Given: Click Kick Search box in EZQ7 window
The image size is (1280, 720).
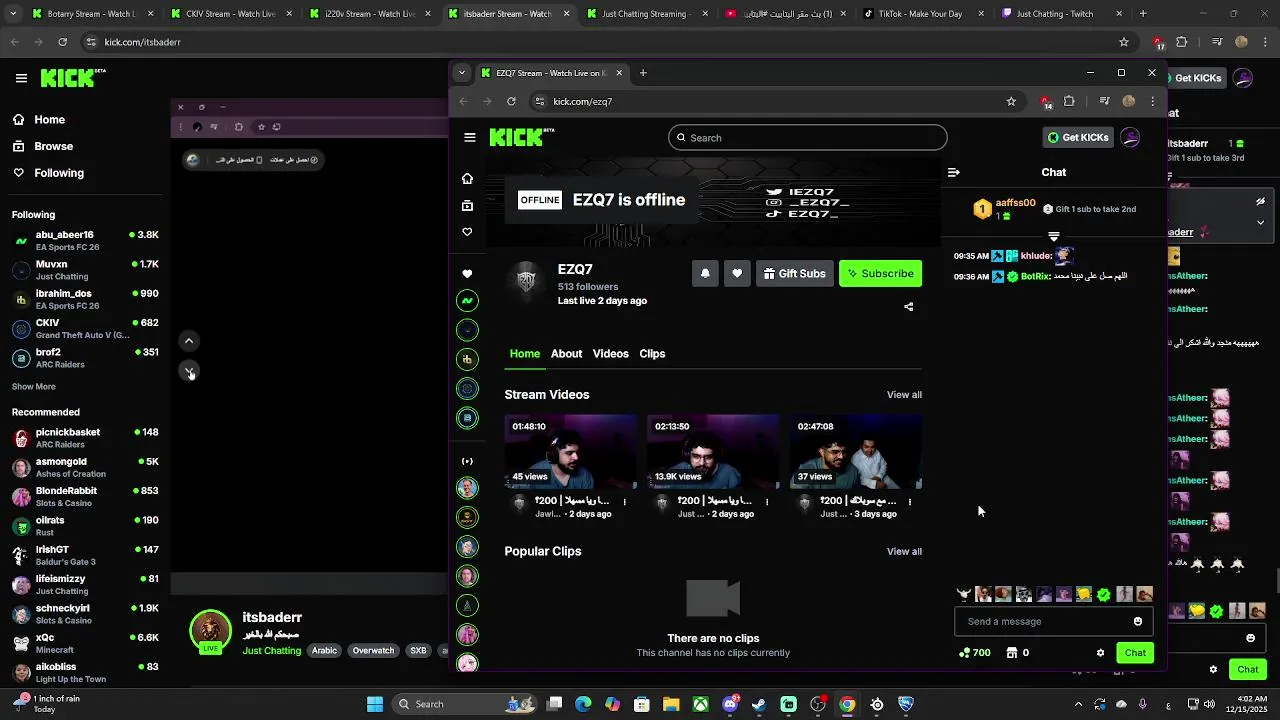Looking at the screenshot, I should tap(807, 138).
